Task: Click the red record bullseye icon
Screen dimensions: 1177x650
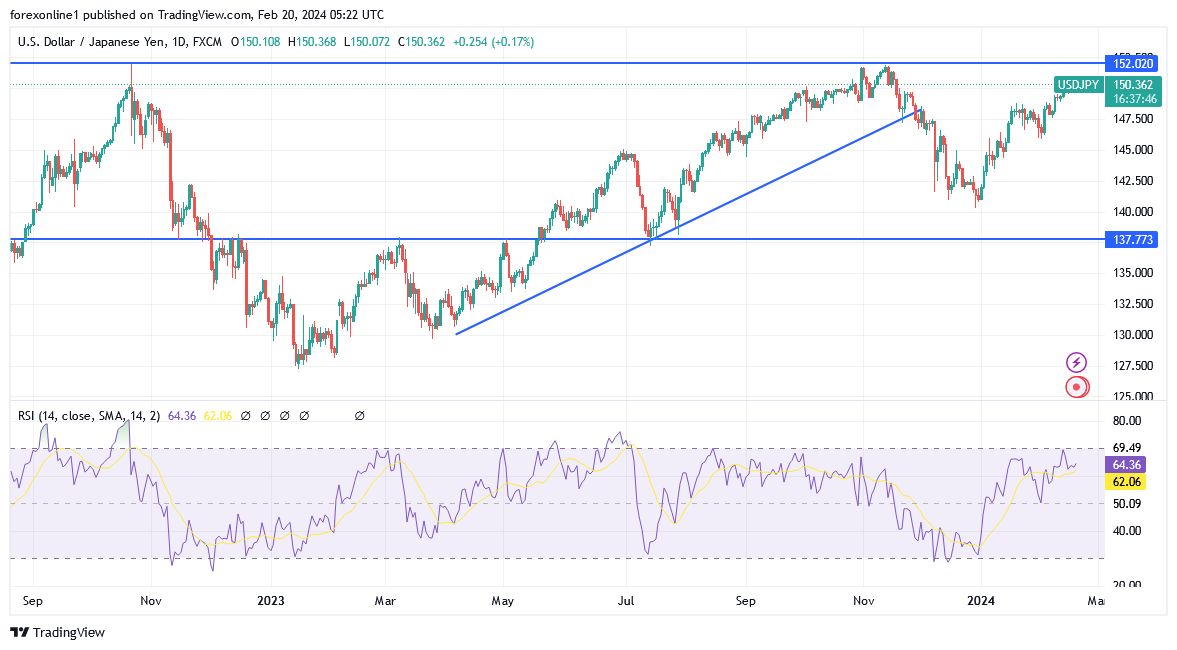Action: (1076, 386)
